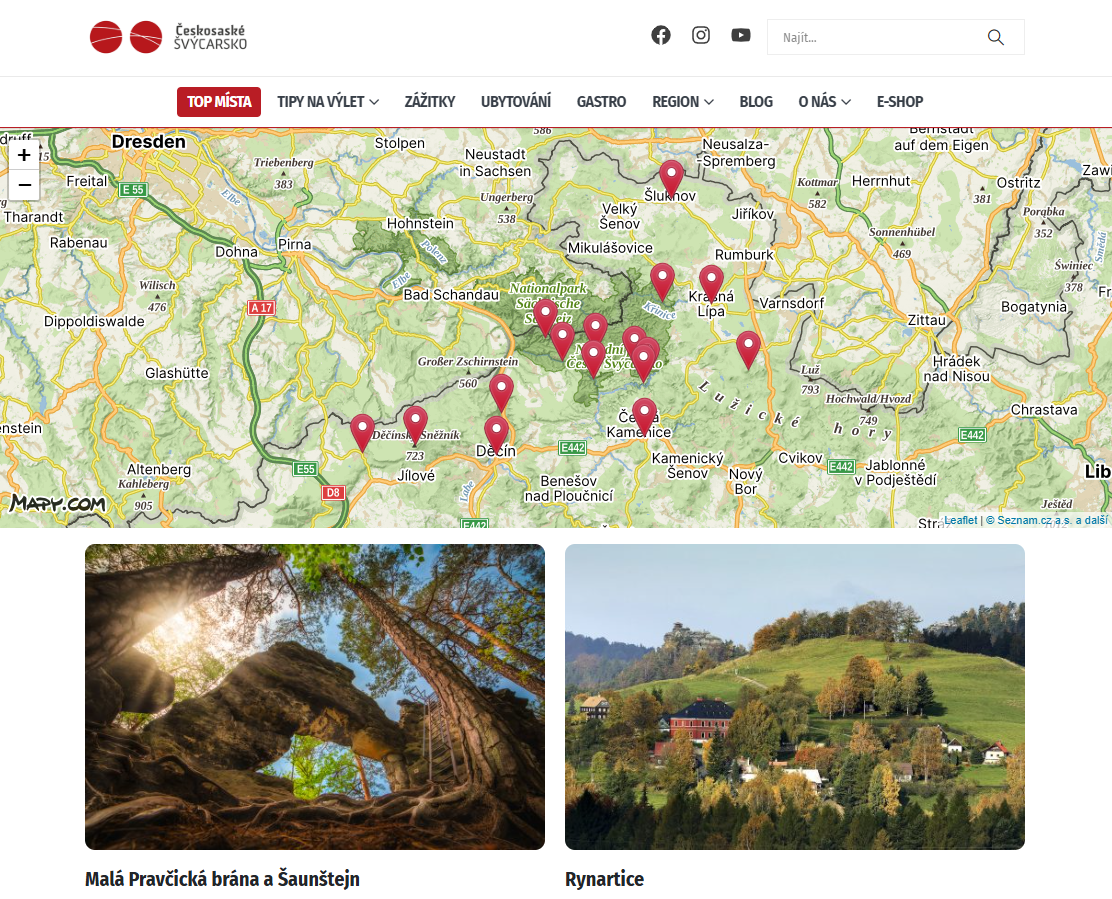Select the map pin over Děčín
This screenshot has width=1112, height=899.
point(496,434)
